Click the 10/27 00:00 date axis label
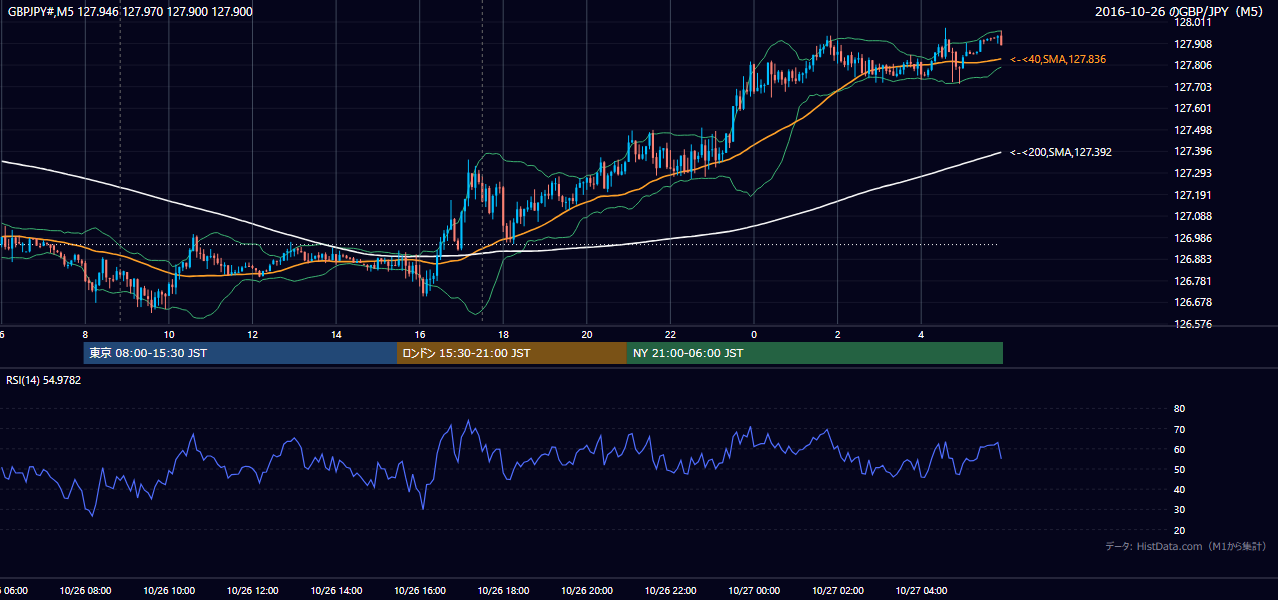This screenshot has height=600, width=1278. pos(753,591)
